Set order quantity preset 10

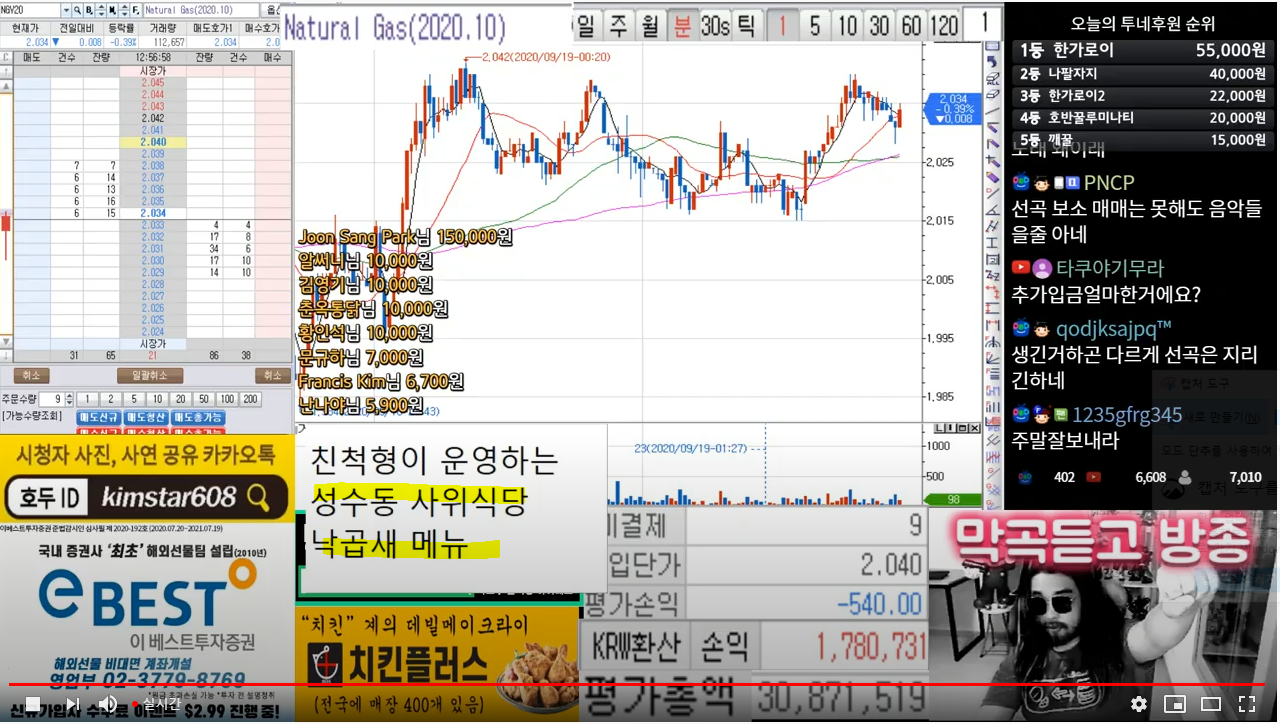tap(157, 399)
